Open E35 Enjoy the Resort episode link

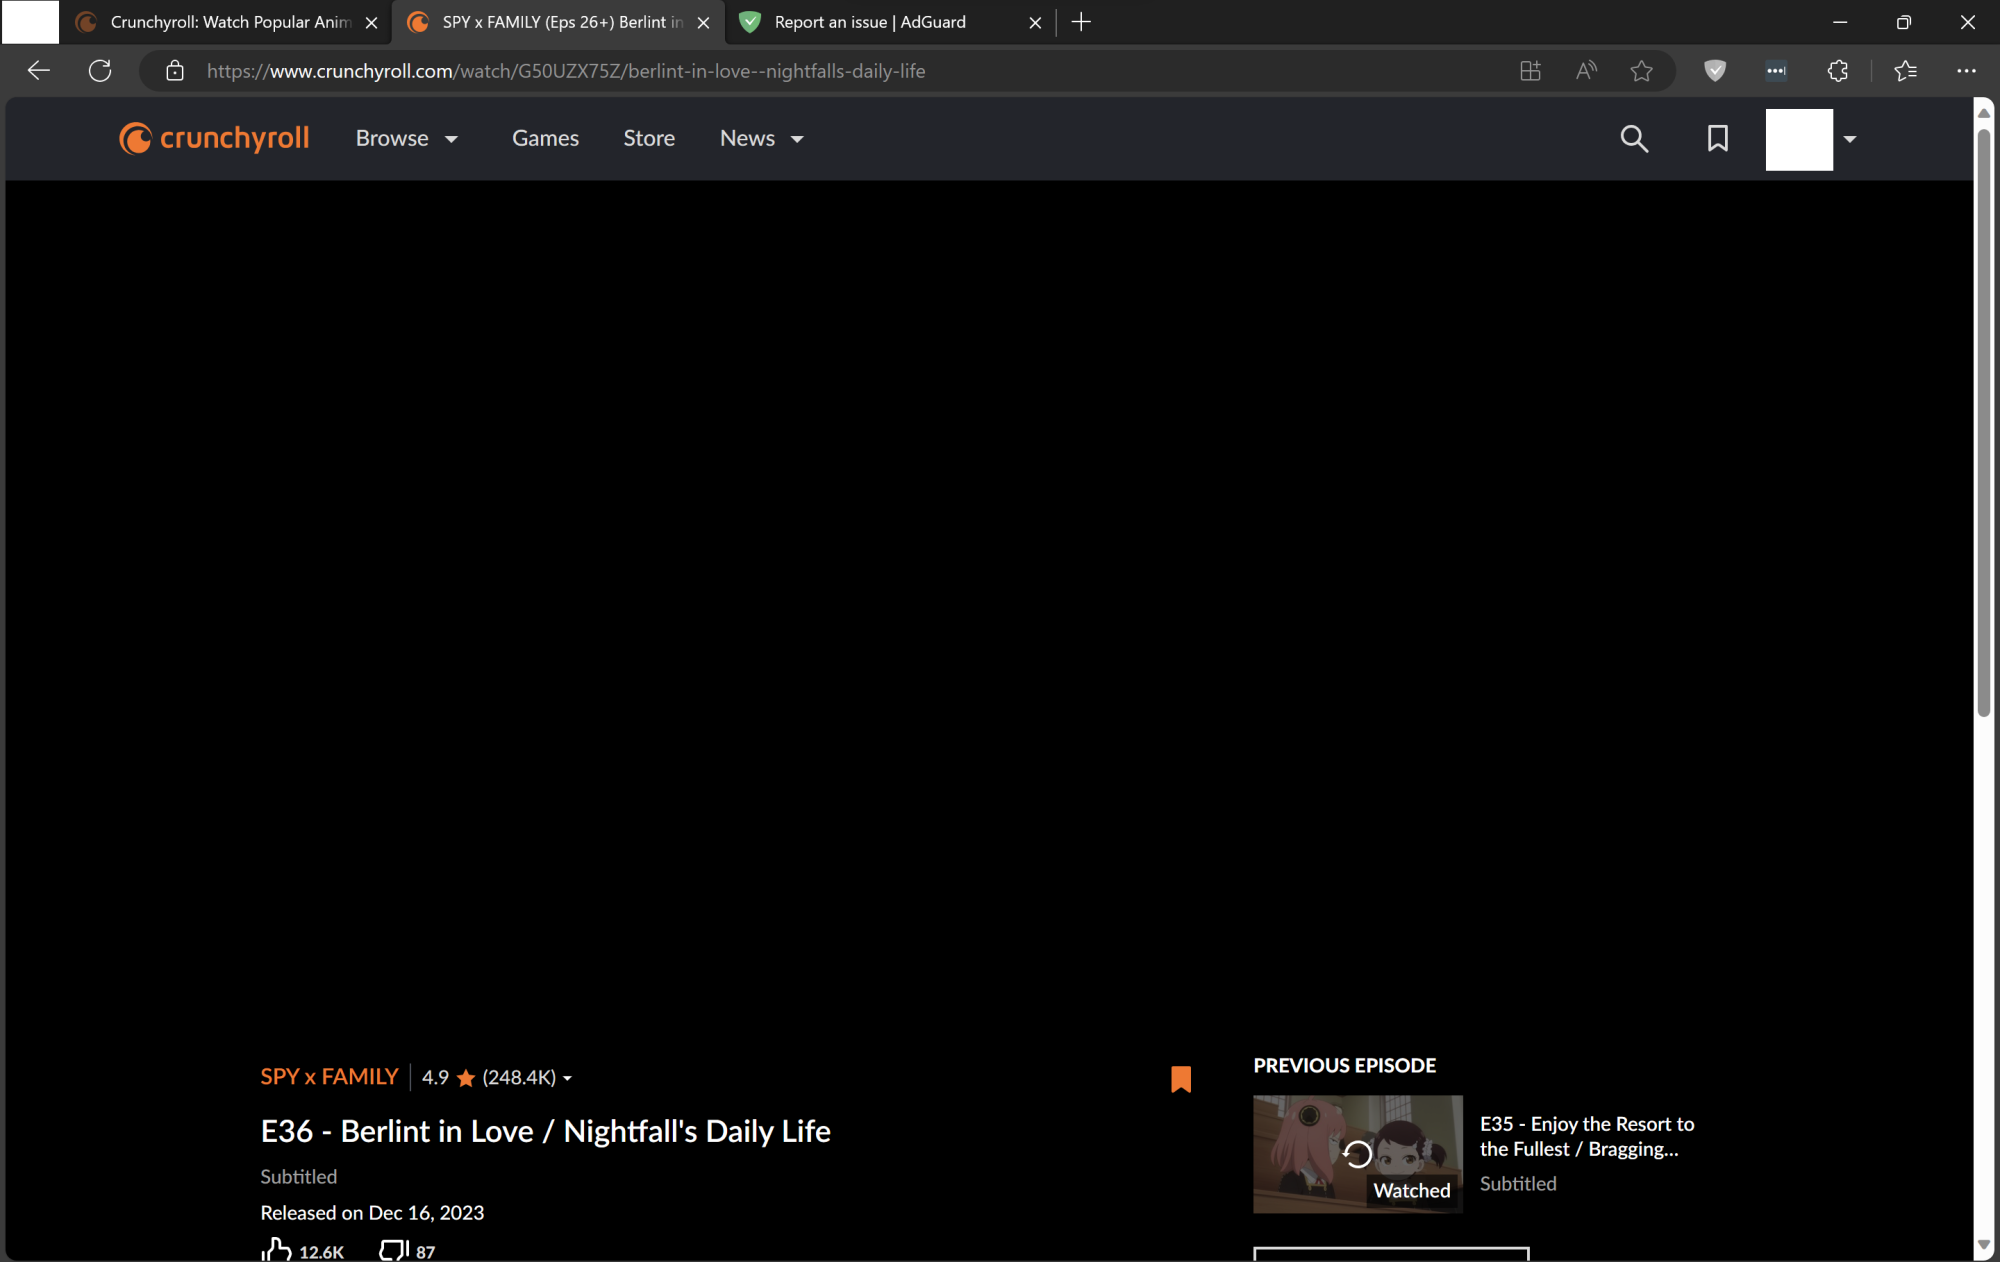pos(1587,1136)
